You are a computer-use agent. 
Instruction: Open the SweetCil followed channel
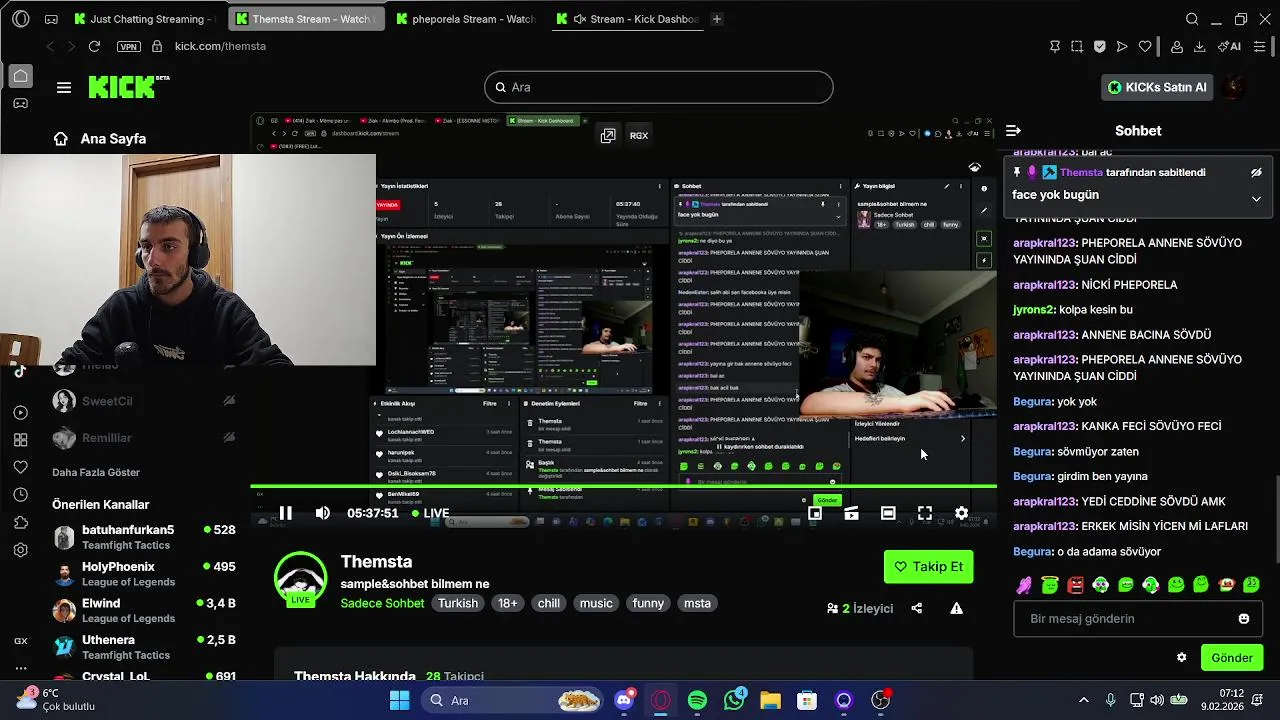[145, 401]
